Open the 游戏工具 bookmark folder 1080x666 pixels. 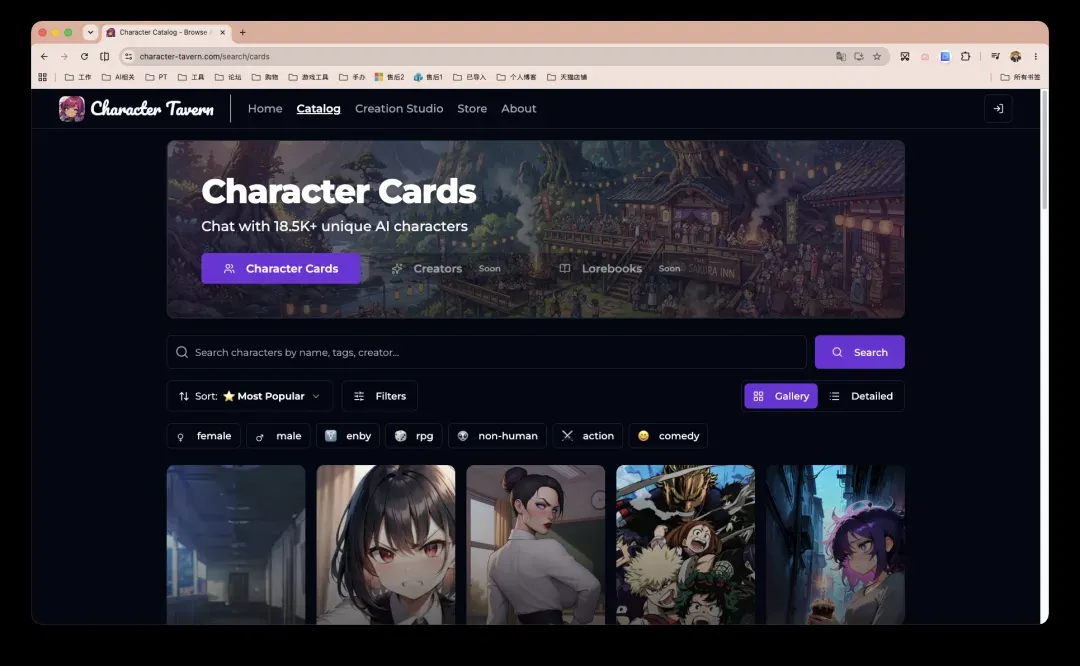click(x=309, y=77)
